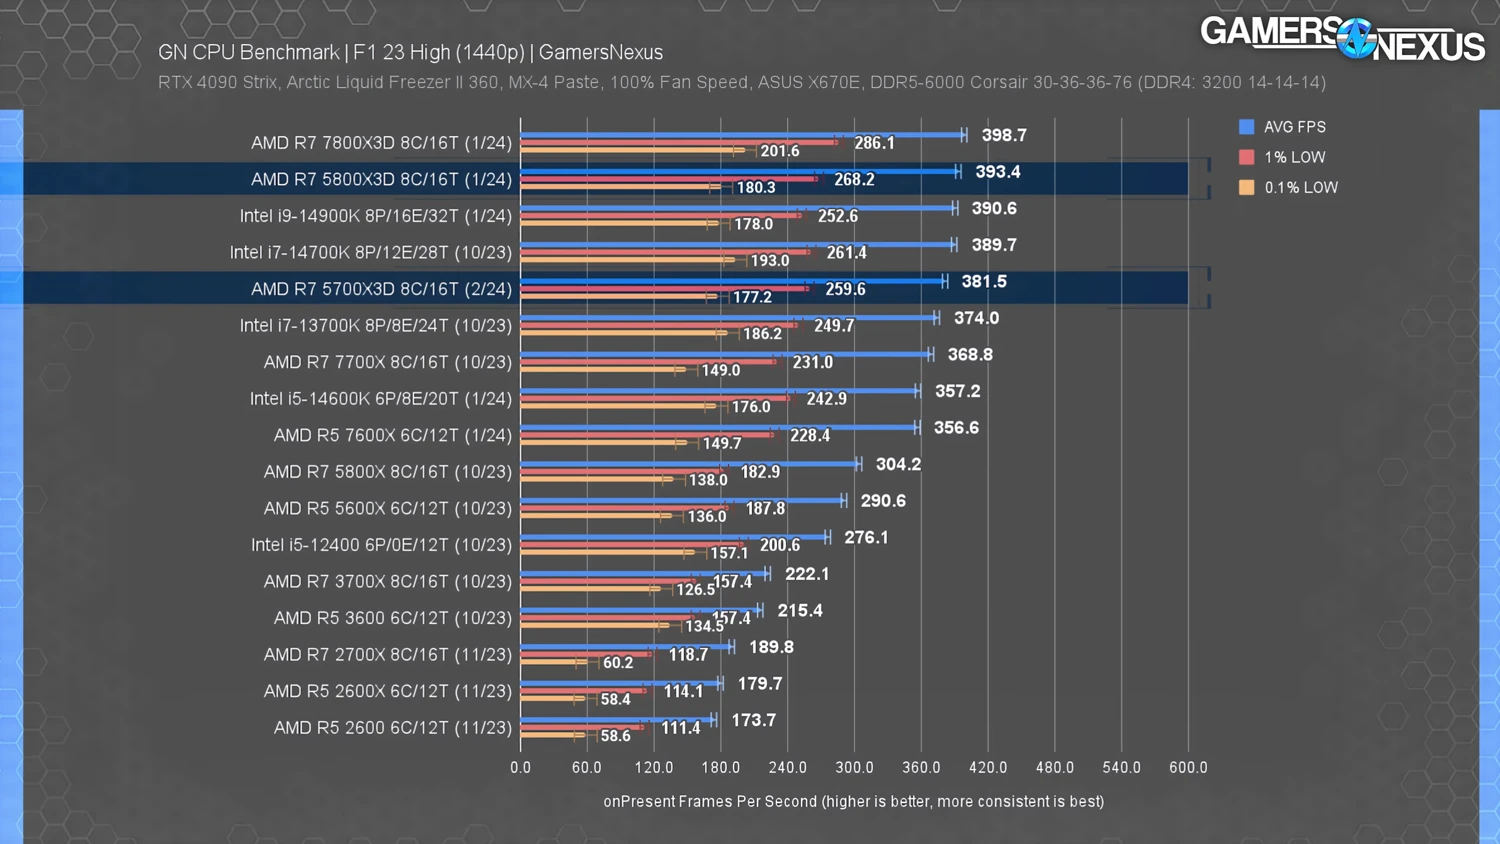
Task: Click the 276.1 average FPS value
Action: click(866, 537)
